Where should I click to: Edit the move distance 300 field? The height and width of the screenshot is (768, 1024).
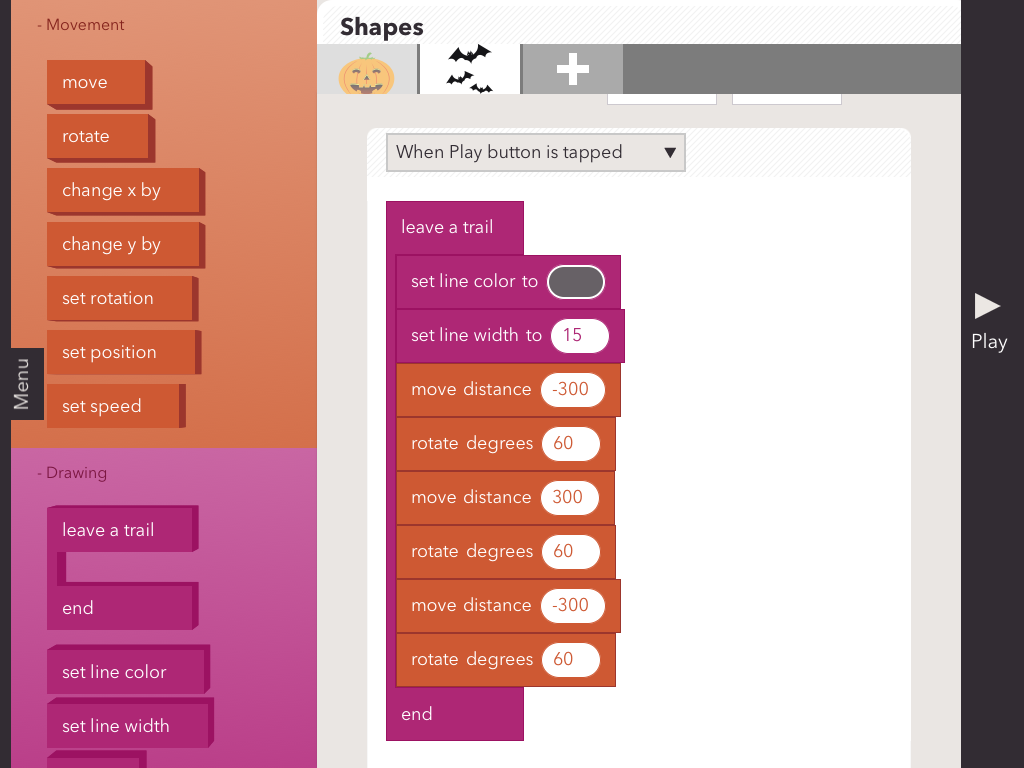coord(570,498)
